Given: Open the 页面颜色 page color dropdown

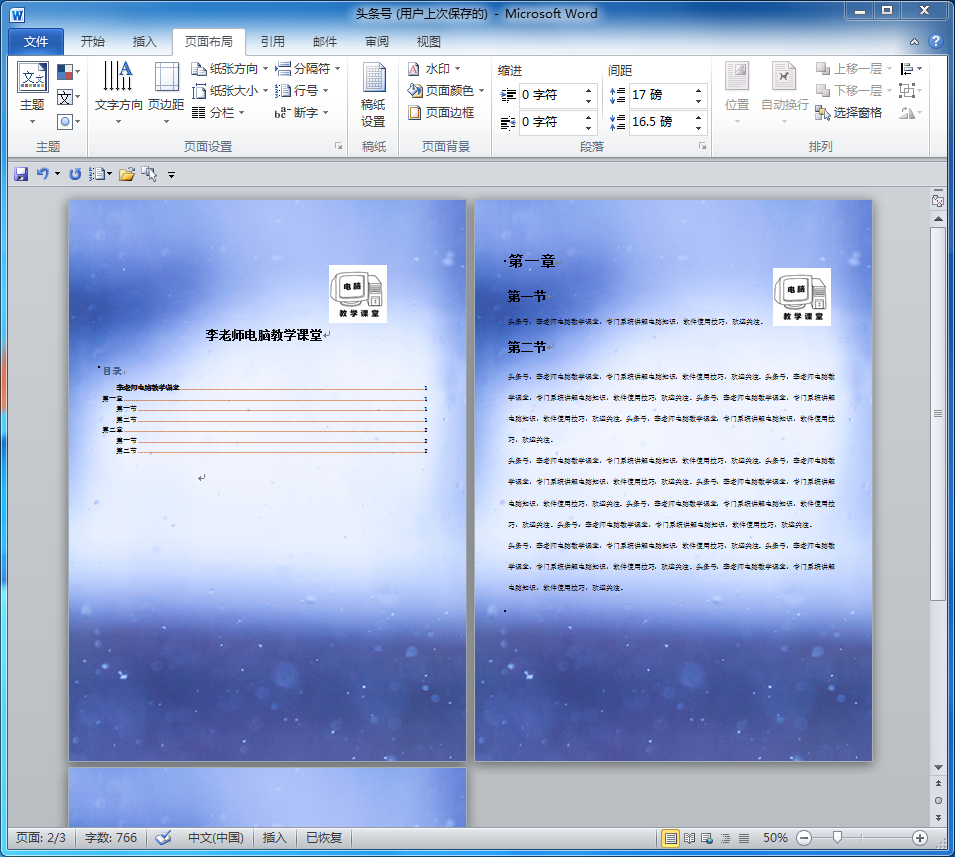Looking at the screenshot, I should 446,91.
